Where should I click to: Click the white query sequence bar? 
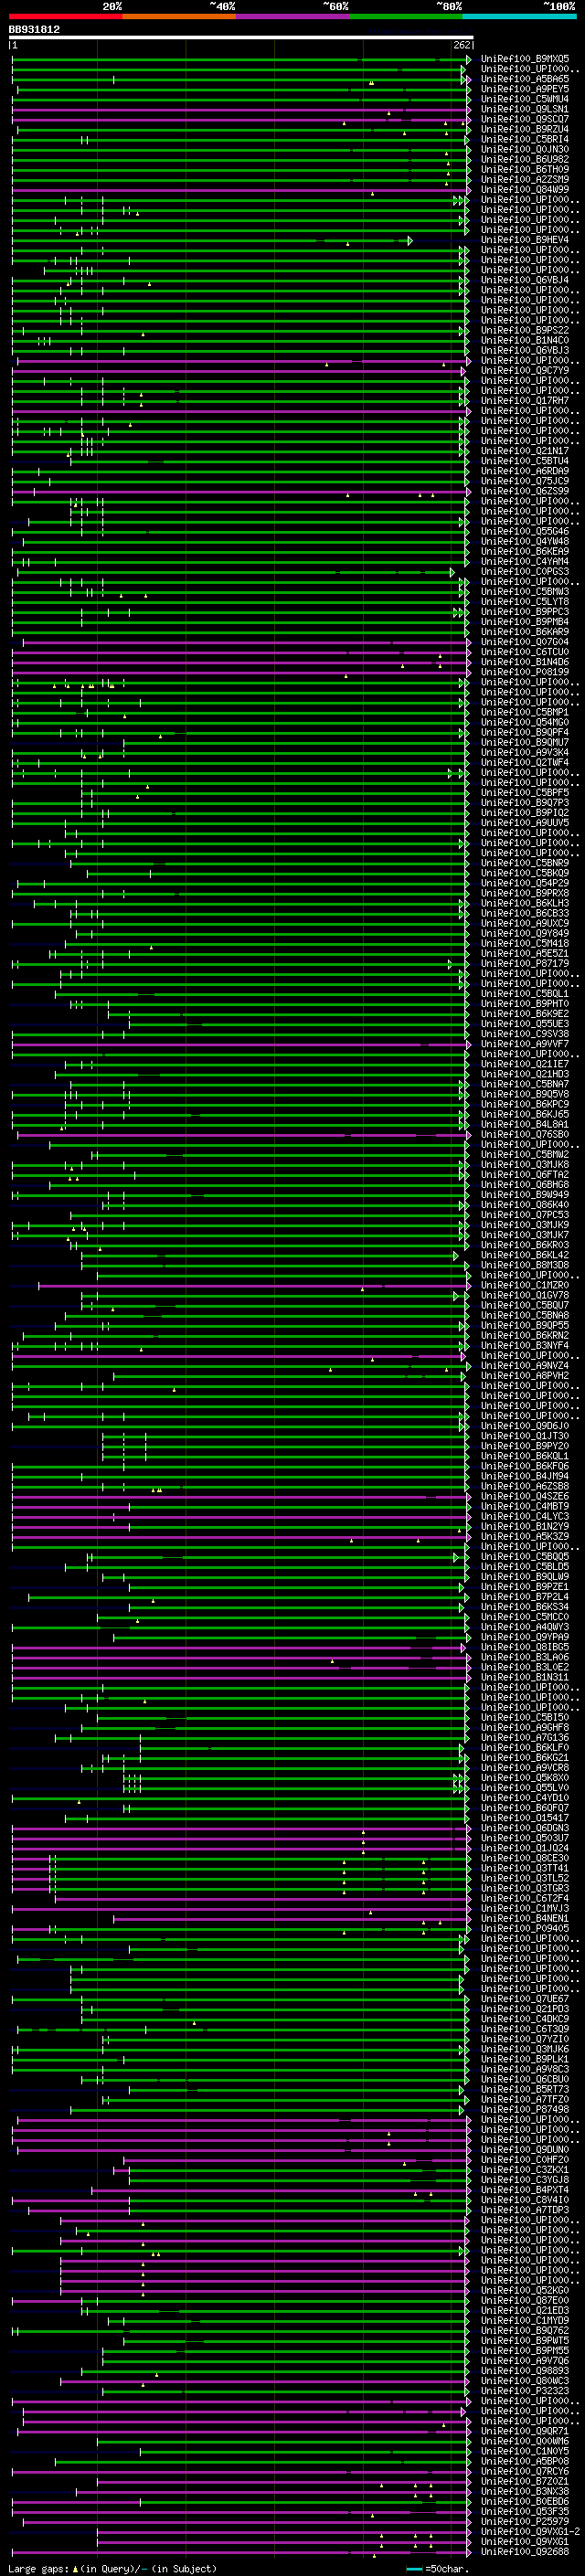tap(241, 37)
